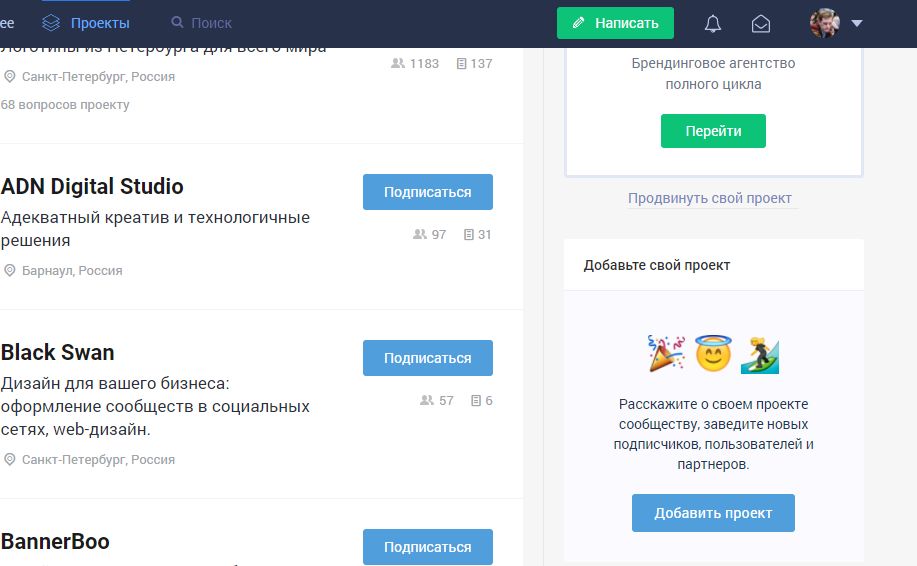The height and width of the screenshot is (566, 917).
Task: Open notifications bell icon
Action: tap(712, 23)
